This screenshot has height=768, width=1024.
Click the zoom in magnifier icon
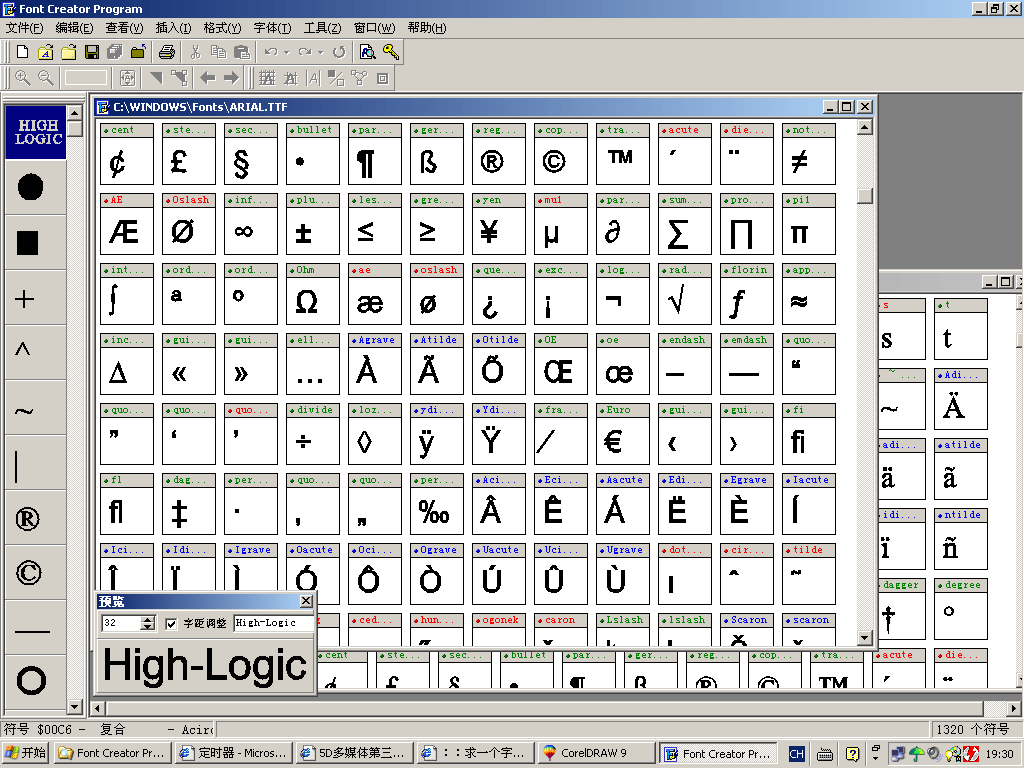[x=22, y=78]
